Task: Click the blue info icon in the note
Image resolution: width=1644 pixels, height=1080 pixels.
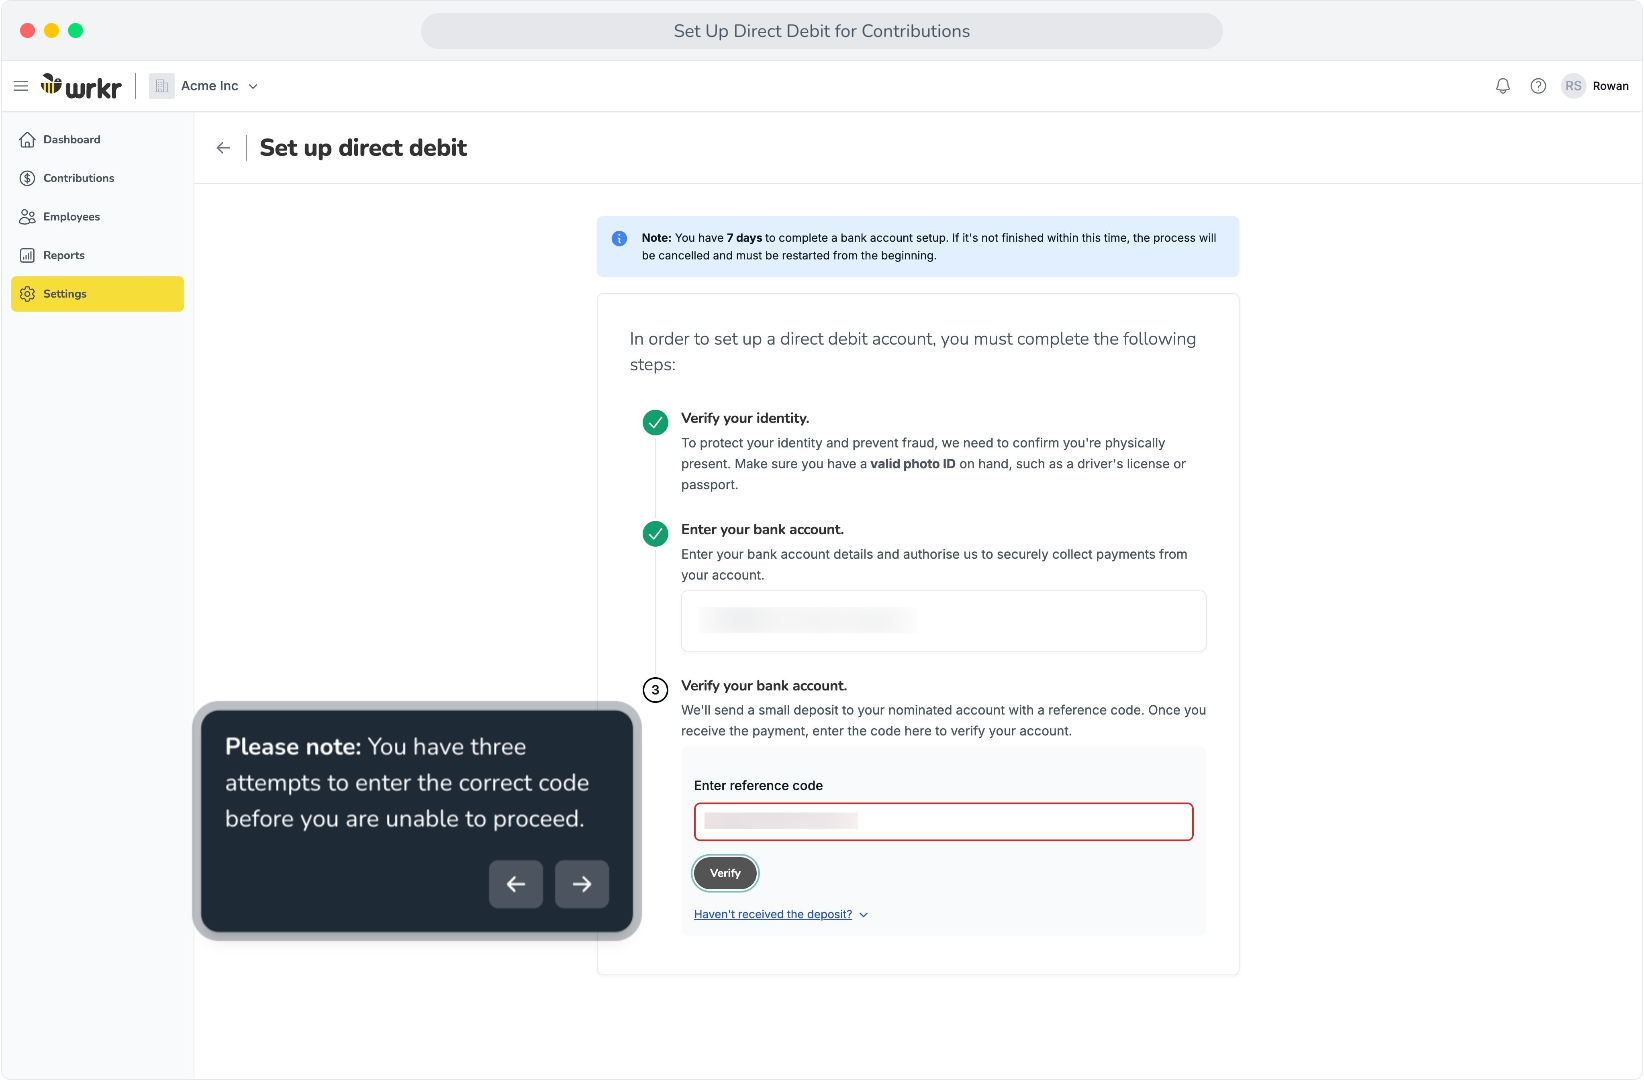Action: 619,238
